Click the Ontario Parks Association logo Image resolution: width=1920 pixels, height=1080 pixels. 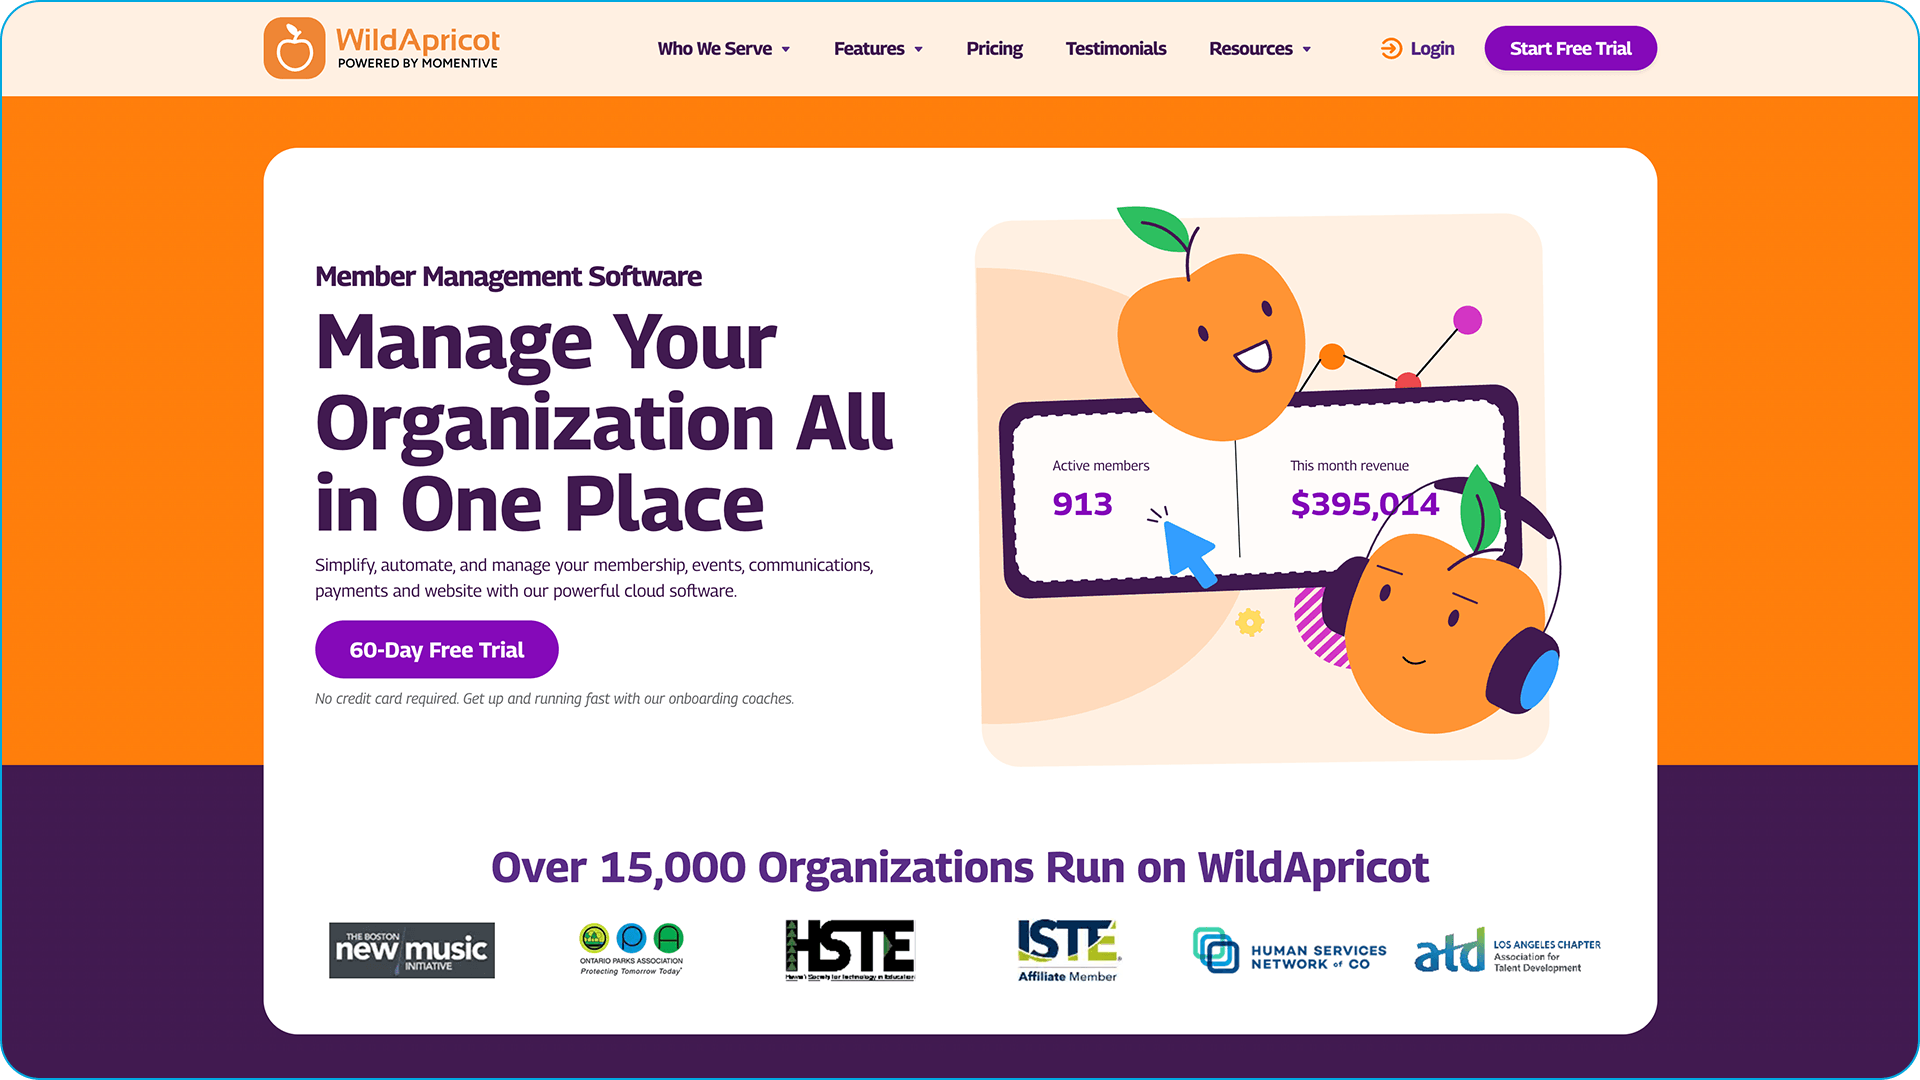(x=631, y=949)
